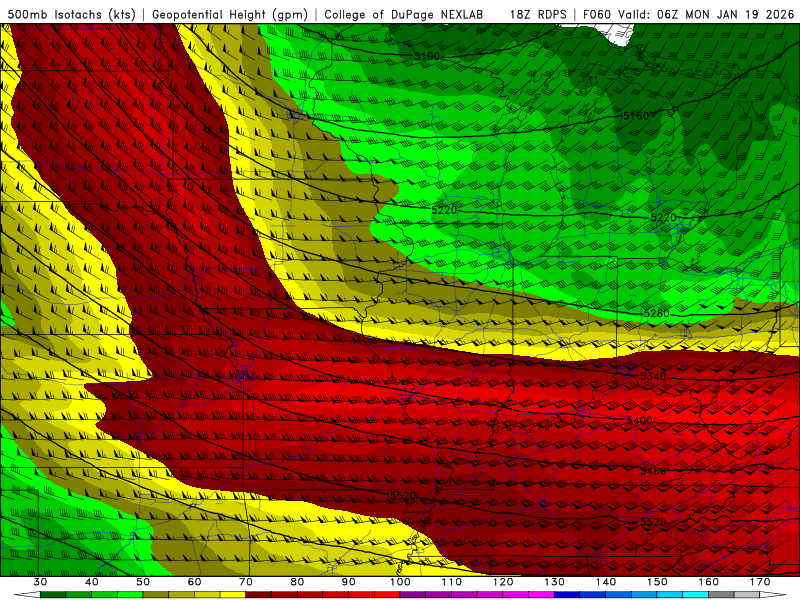Select the 160 value on the color scale
Screen dimensions: 800x600
(x=709, y=582)
